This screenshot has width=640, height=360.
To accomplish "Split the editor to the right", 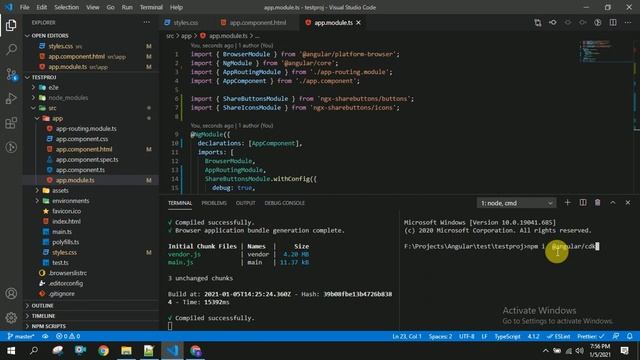I will 613,22.
